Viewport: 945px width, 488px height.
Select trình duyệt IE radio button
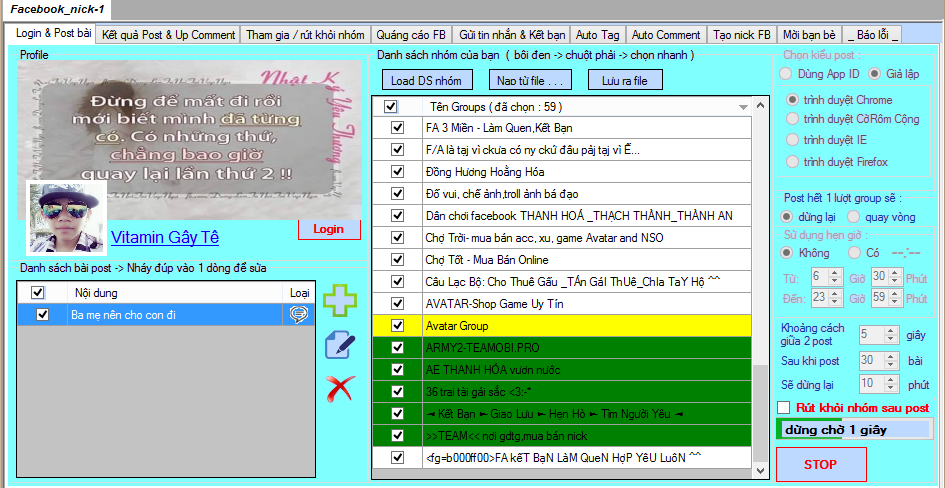(x=793, y=140)
